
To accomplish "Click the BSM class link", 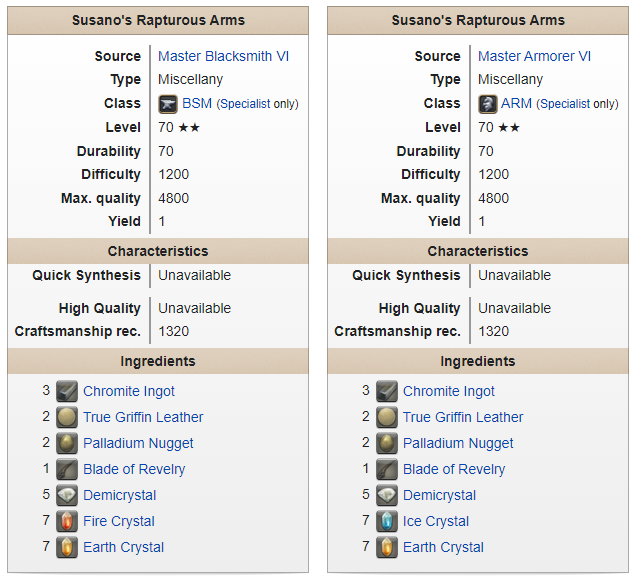I will click(197, 103).
